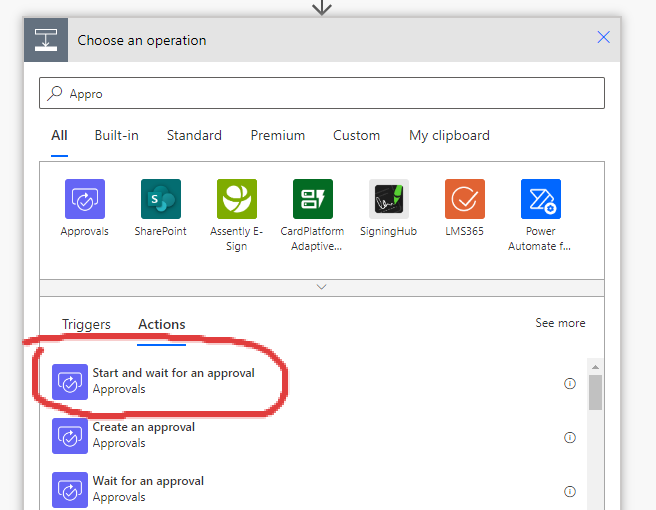Image resolution: width=656 pixels, height=510 pixels.
Task: Switch to the All tab
Action: [59, 136]
